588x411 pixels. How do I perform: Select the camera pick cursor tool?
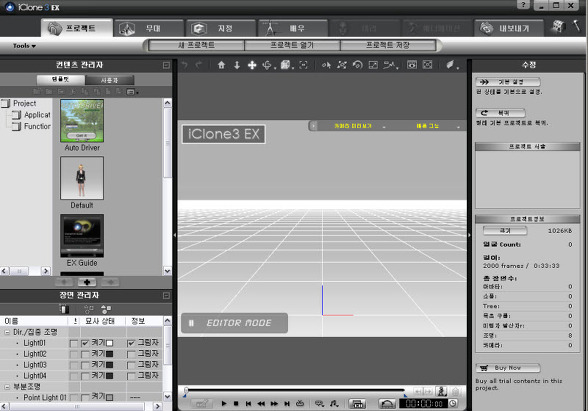[x=326, y=65]
